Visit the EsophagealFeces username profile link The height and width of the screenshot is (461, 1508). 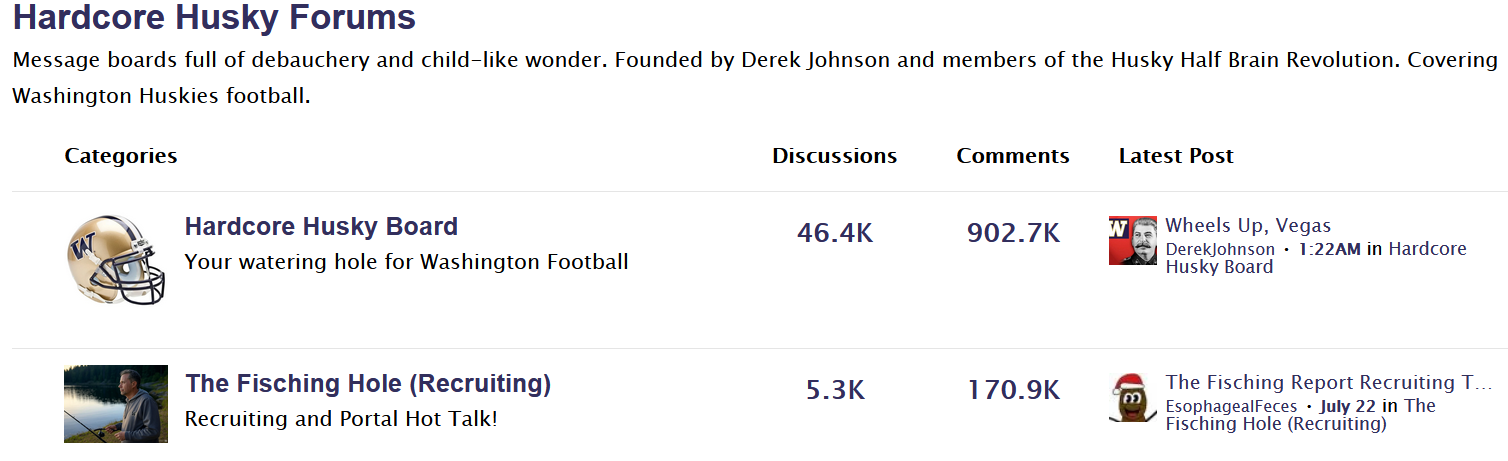(x=1231, y=406)
